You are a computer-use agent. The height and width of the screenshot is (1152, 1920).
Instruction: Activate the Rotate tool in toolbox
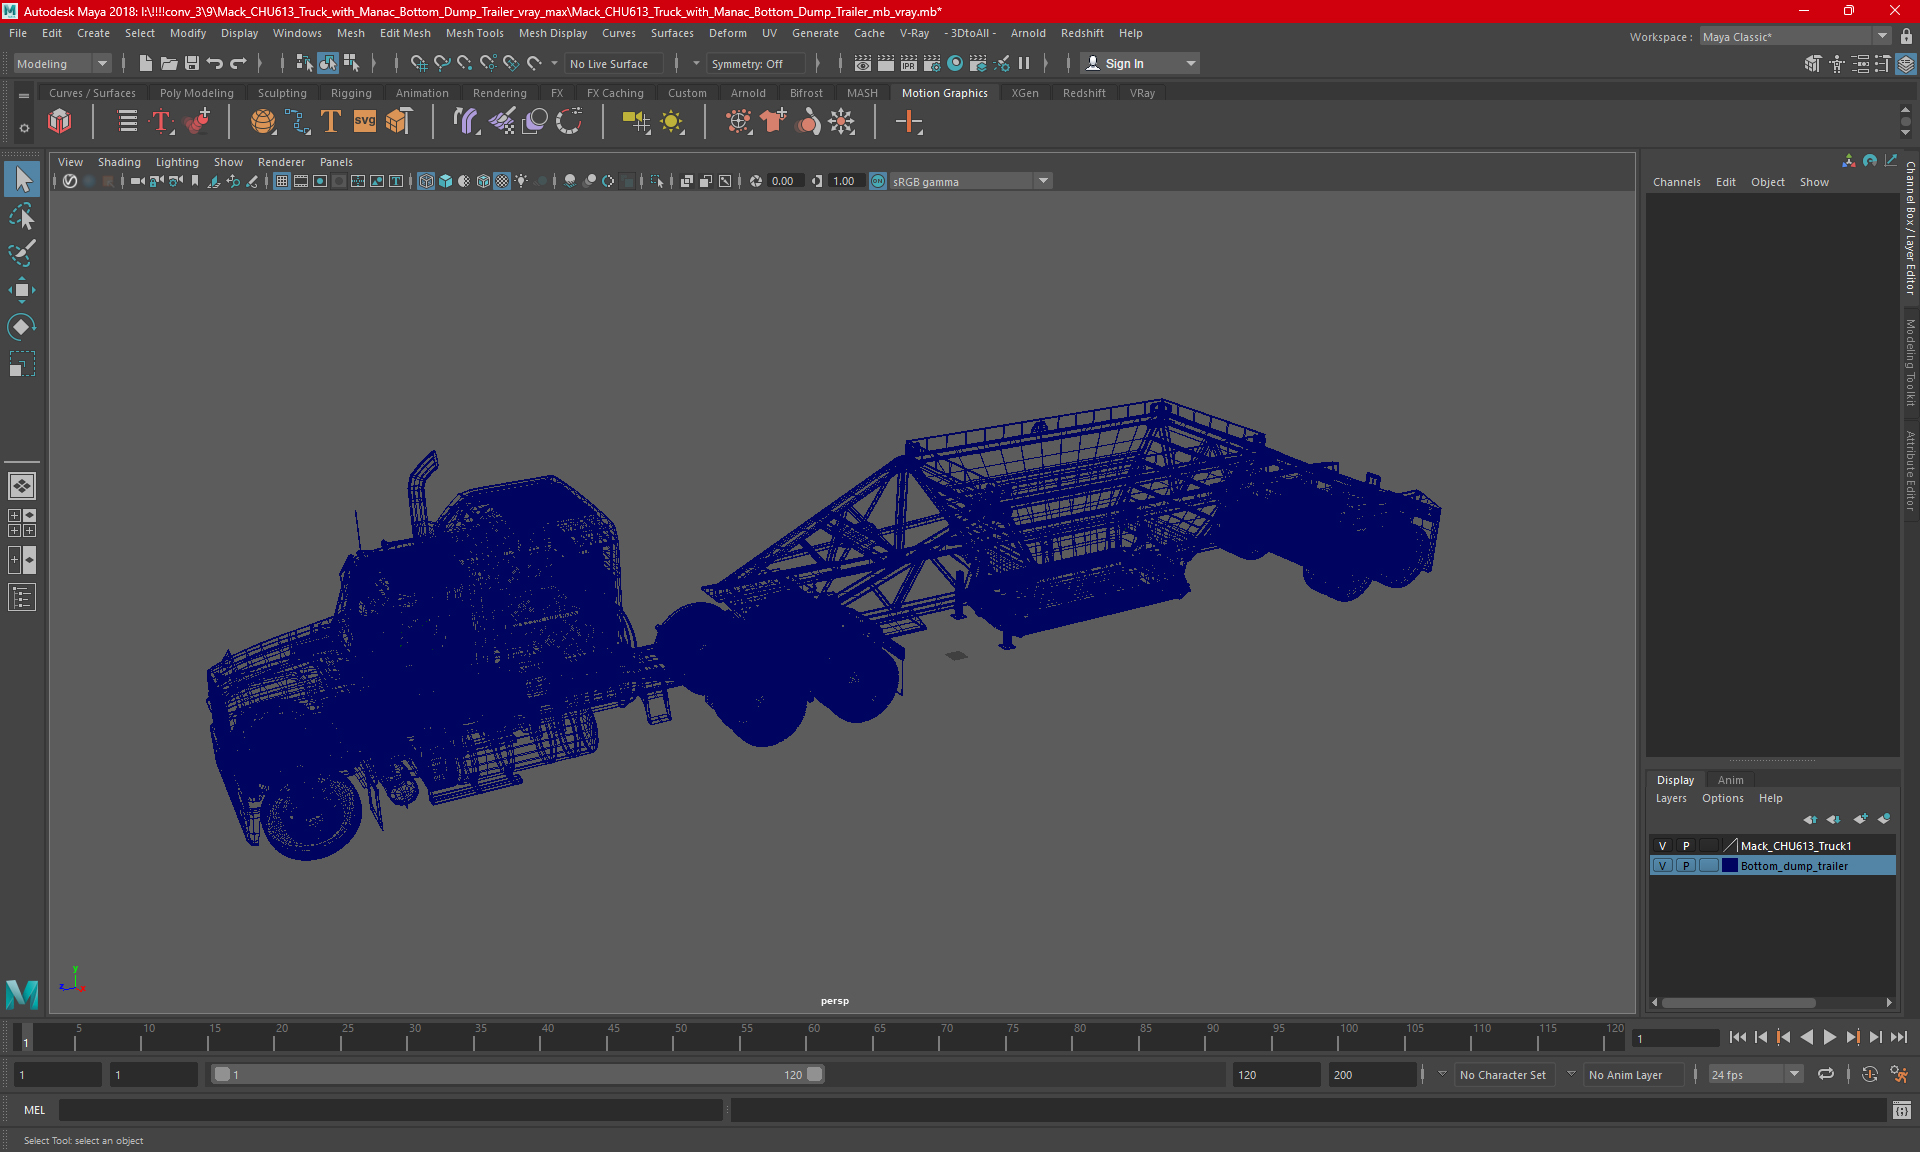tap(22, 327)
